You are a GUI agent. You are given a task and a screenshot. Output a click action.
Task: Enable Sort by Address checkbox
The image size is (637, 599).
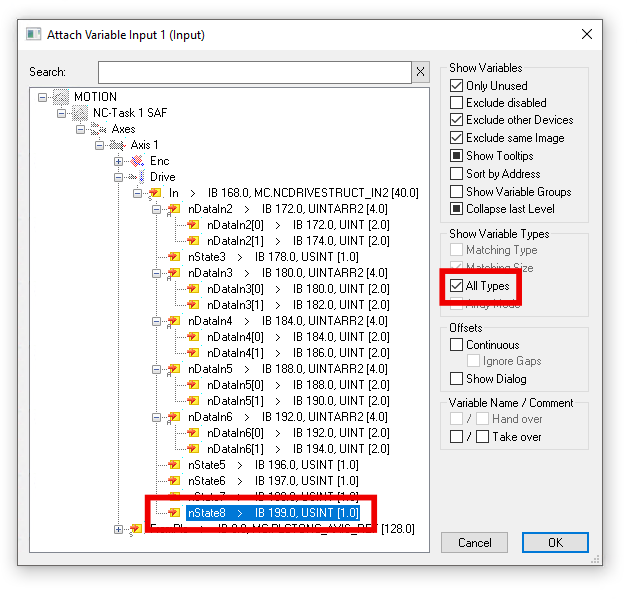[456, 174]
